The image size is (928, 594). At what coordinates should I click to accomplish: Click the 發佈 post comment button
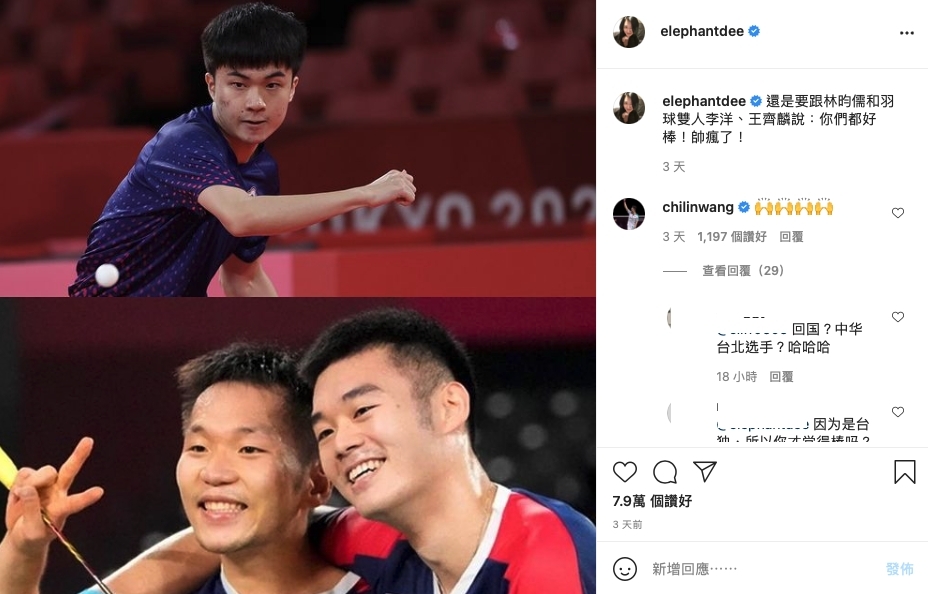pos(900,569)
